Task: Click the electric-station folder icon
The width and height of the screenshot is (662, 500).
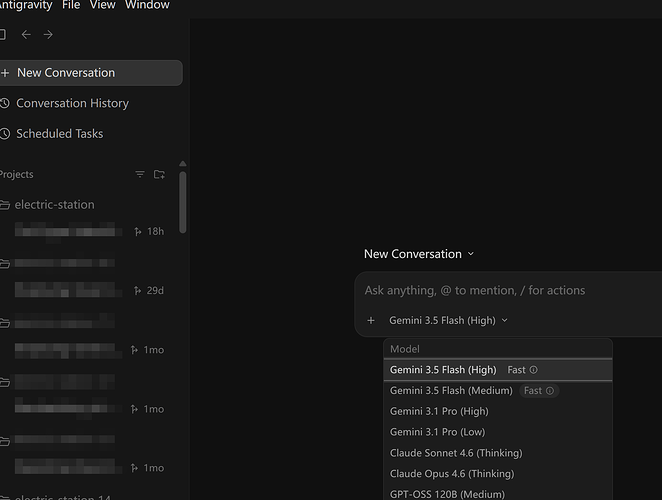Action: [5, 205]
